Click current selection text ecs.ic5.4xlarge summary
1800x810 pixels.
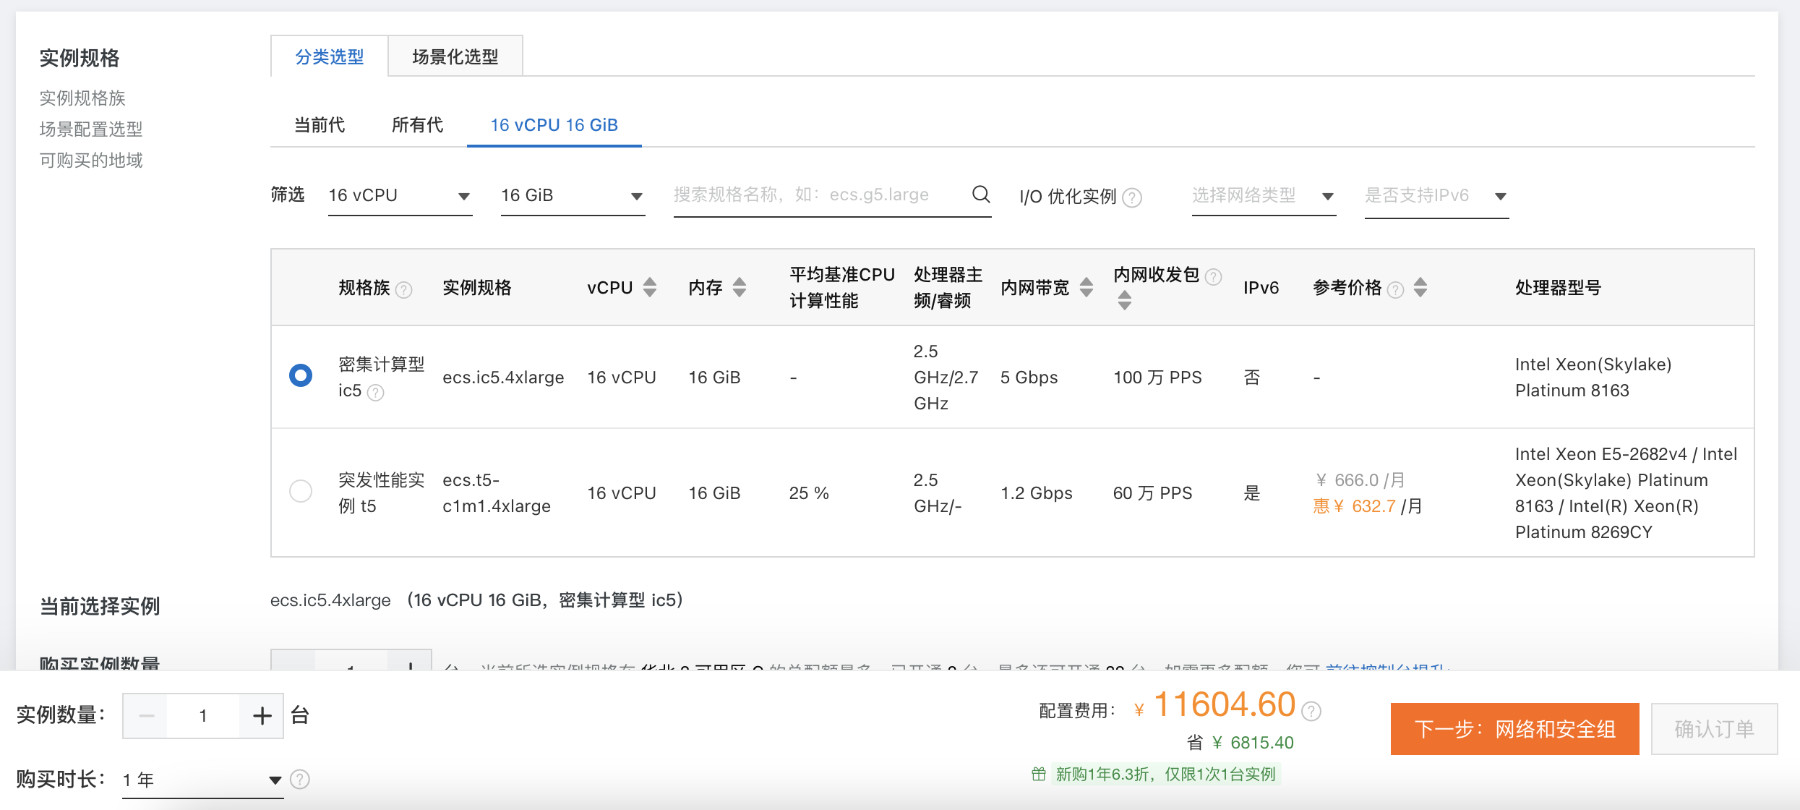tap(477, 600)
